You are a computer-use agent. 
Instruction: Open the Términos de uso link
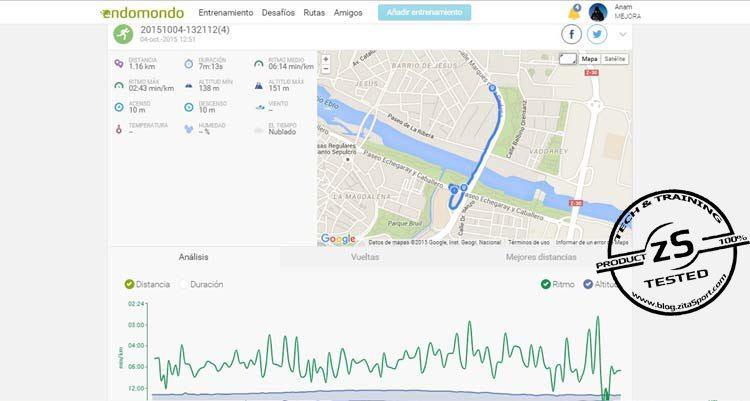(528, 242)
